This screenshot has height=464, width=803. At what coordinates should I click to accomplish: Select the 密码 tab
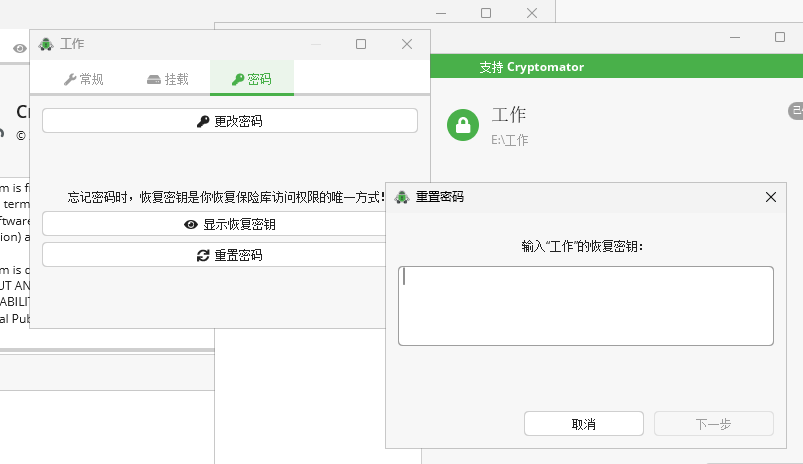click(252, 78)
